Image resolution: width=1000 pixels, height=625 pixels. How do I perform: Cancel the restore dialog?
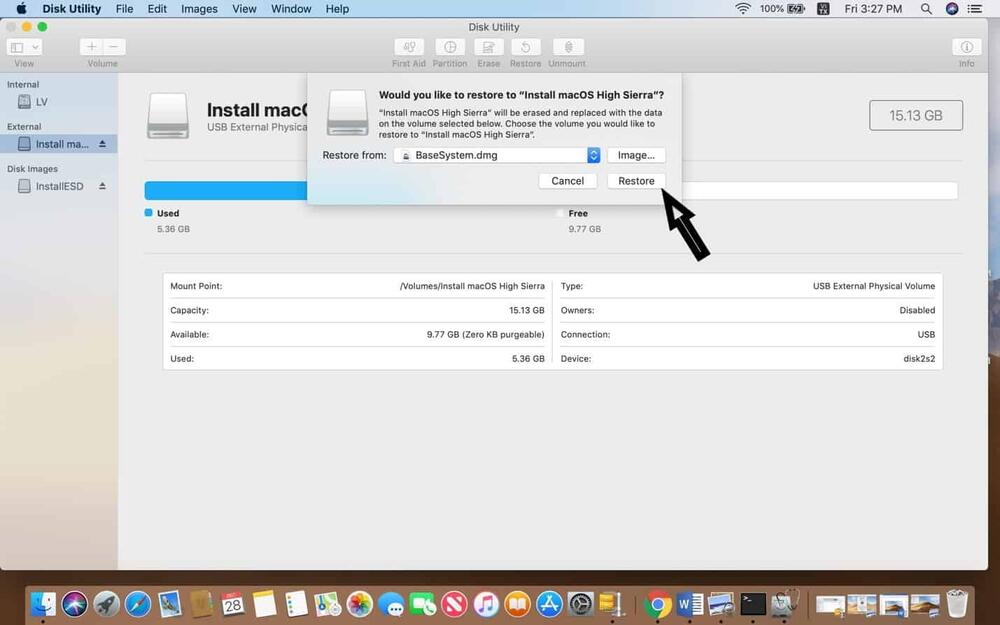[567, 181]
